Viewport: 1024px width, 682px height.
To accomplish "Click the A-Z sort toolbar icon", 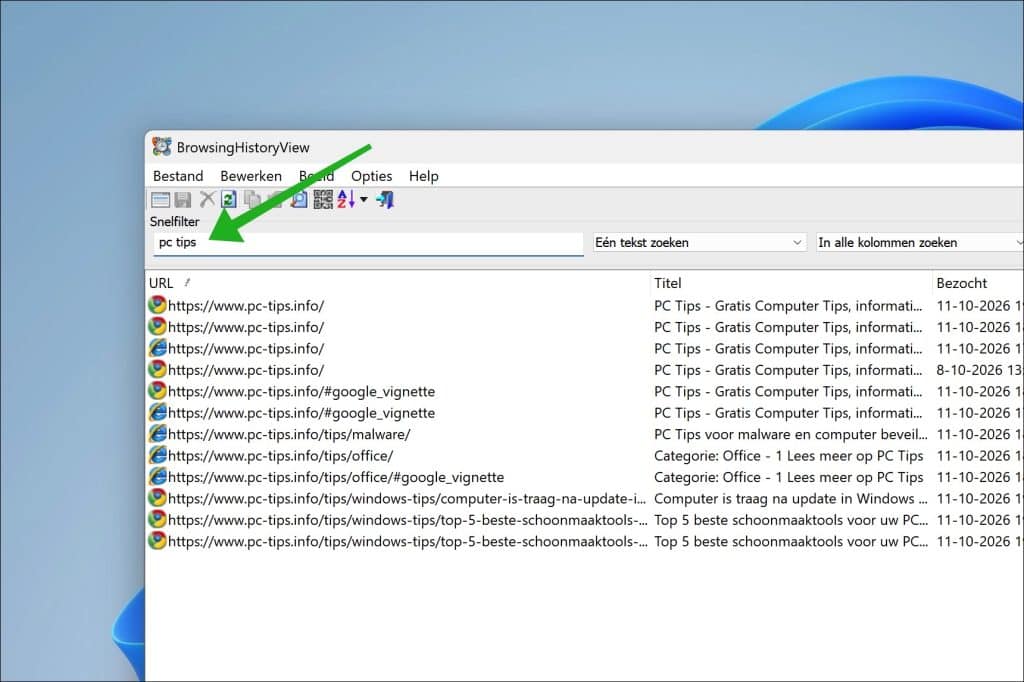I will [346, 199].
